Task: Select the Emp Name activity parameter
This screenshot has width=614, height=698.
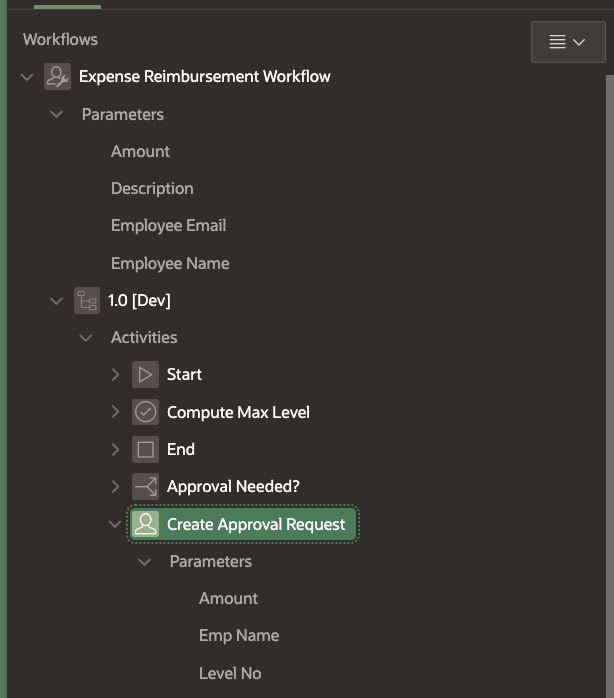Action: click(239, 636)
